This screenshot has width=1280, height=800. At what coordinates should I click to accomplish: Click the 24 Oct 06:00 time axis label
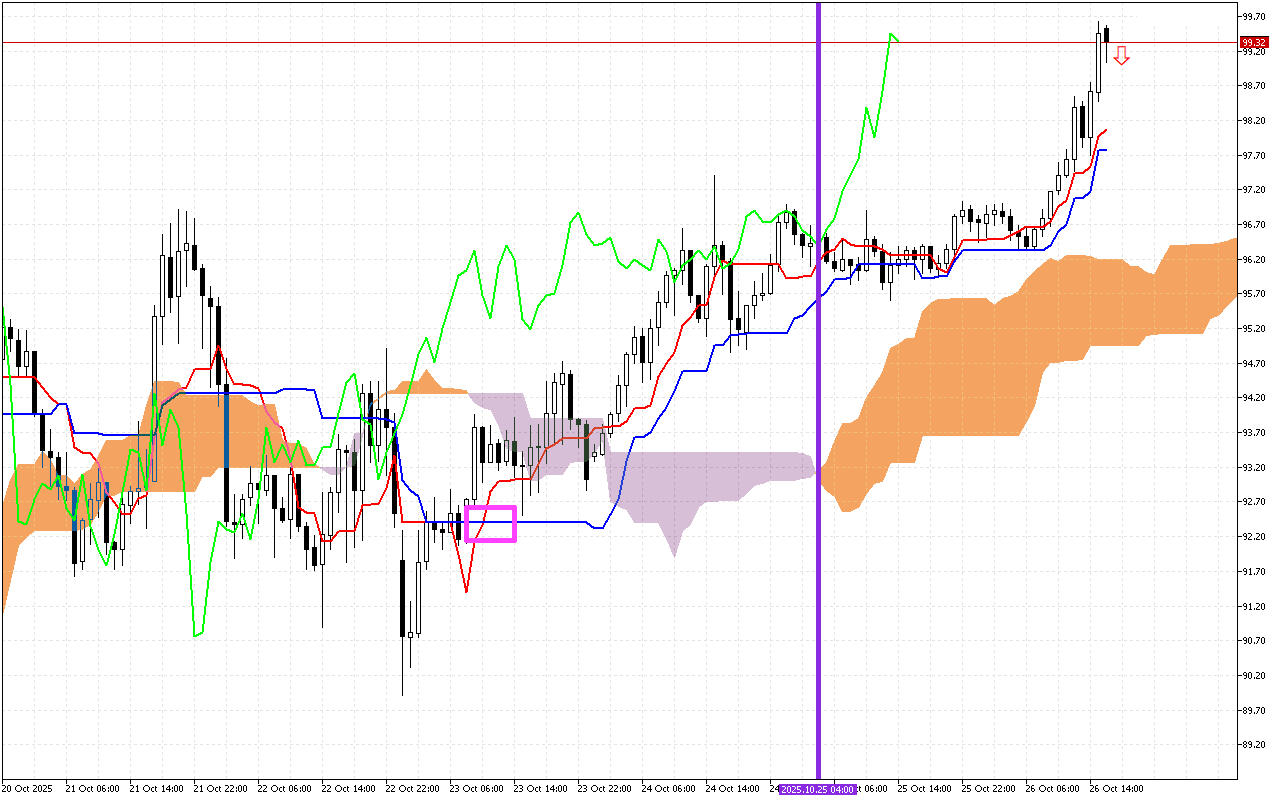[x=668, y=788]
